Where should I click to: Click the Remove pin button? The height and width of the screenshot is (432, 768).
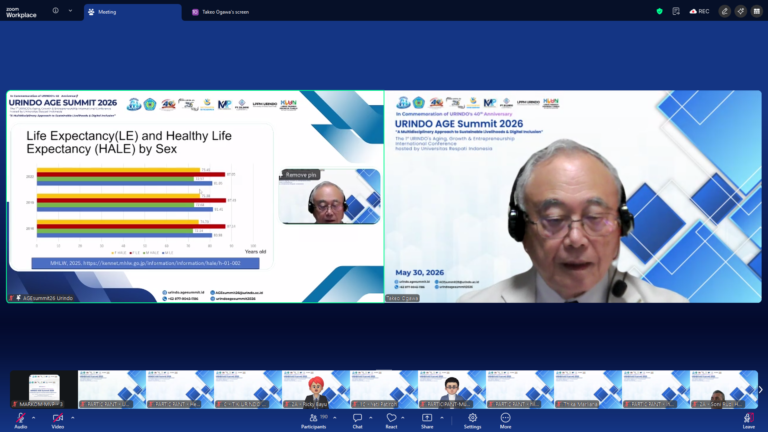[x=301, y=175]
